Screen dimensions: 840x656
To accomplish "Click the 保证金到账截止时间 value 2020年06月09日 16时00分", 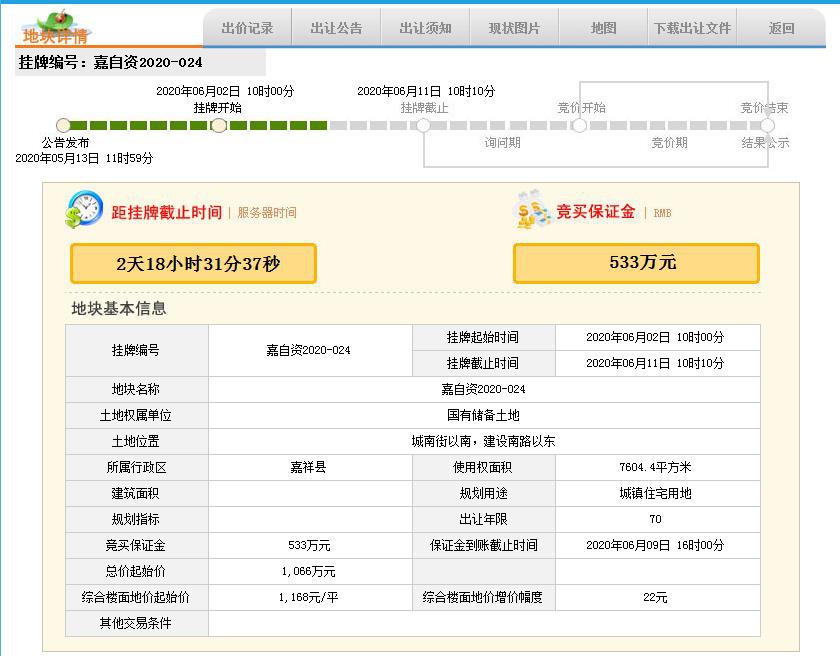I will click(x=657, y=545).
